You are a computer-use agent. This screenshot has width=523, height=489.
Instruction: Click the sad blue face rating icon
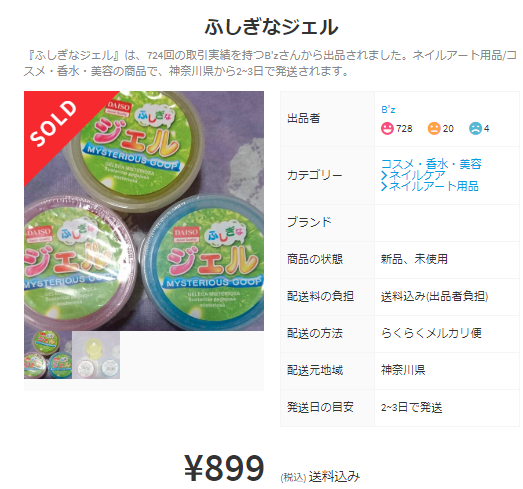[x=475, y=128]
